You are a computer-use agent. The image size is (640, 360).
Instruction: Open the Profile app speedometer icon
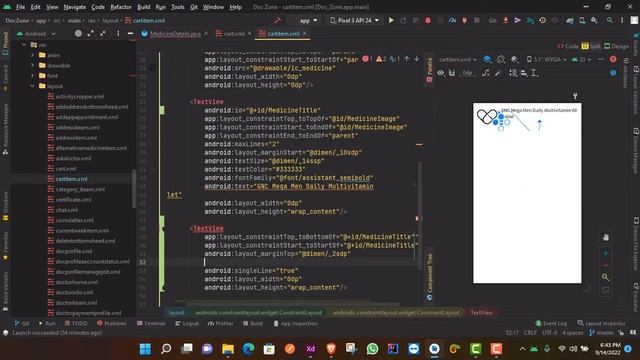click(452, 20)
